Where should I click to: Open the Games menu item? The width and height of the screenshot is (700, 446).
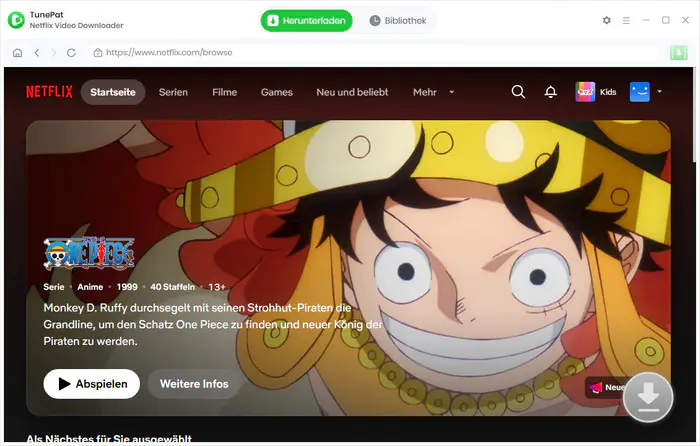click(277, 92)
